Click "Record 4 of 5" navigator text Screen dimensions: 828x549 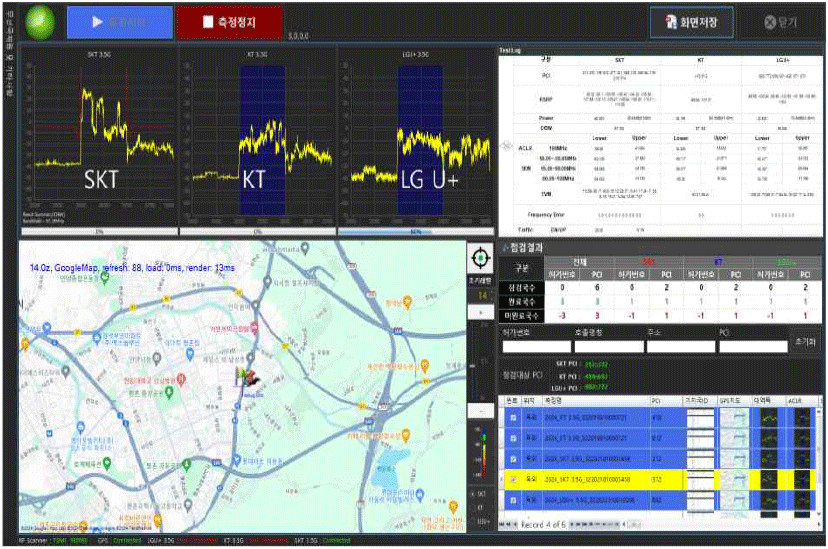pyautogui.click(x=543, y=525)
